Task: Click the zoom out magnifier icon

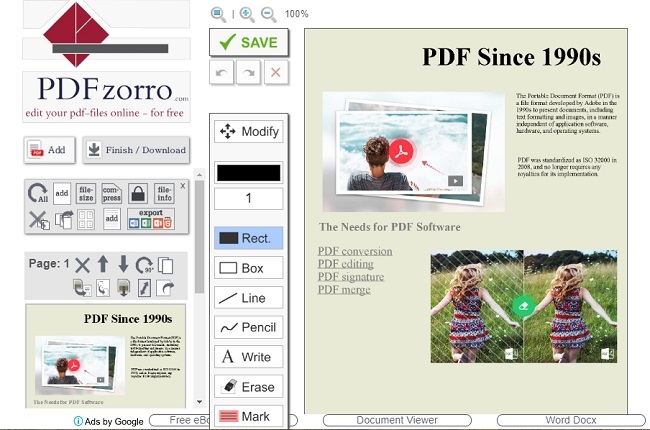Action: pyautogui.click(x=268, y=14)
